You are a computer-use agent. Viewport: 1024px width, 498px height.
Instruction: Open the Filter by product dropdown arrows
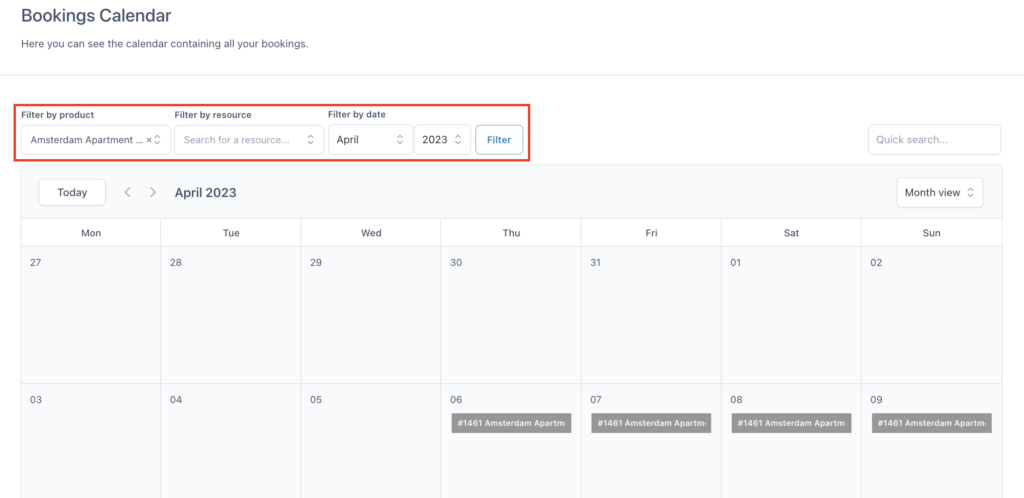click(159, 140)
